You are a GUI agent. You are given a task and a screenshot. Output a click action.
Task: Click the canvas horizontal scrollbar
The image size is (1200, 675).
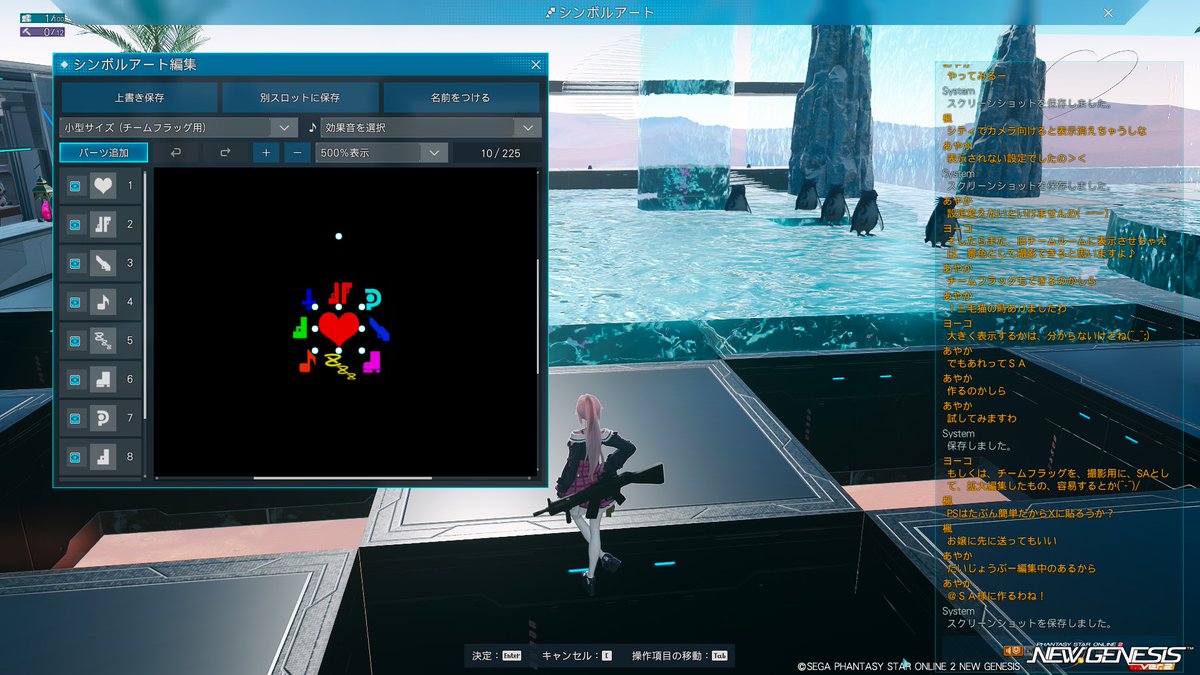click(343, 478)
